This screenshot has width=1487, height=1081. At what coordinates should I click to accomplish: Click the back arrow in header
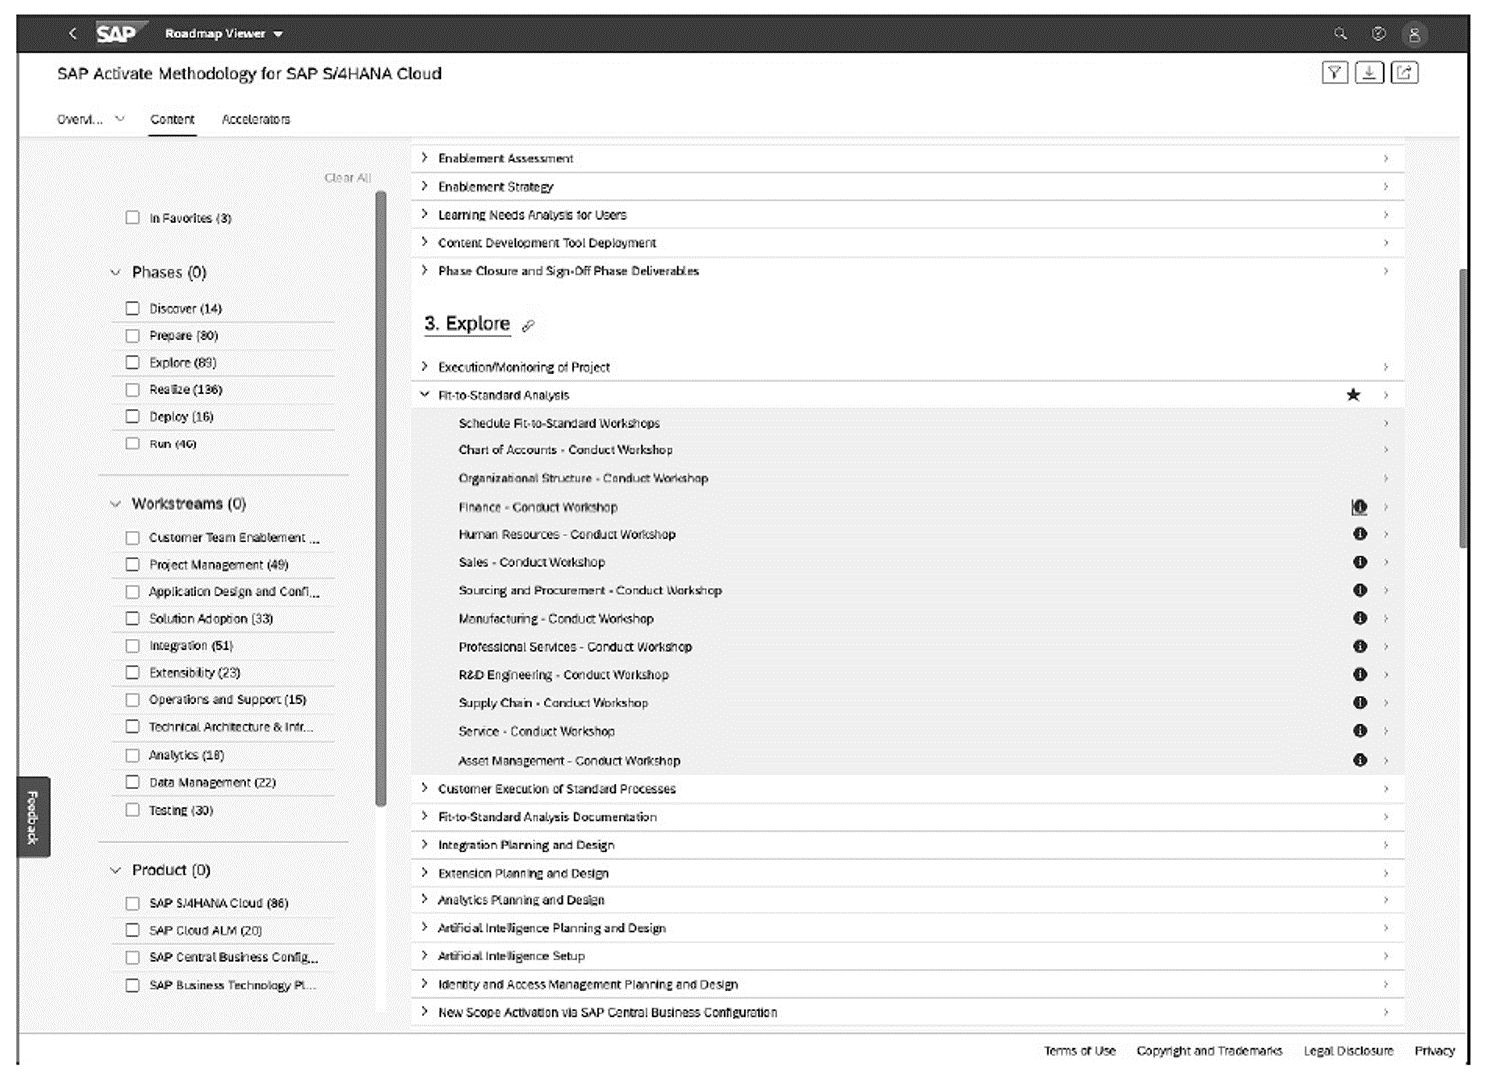[72, 34]
